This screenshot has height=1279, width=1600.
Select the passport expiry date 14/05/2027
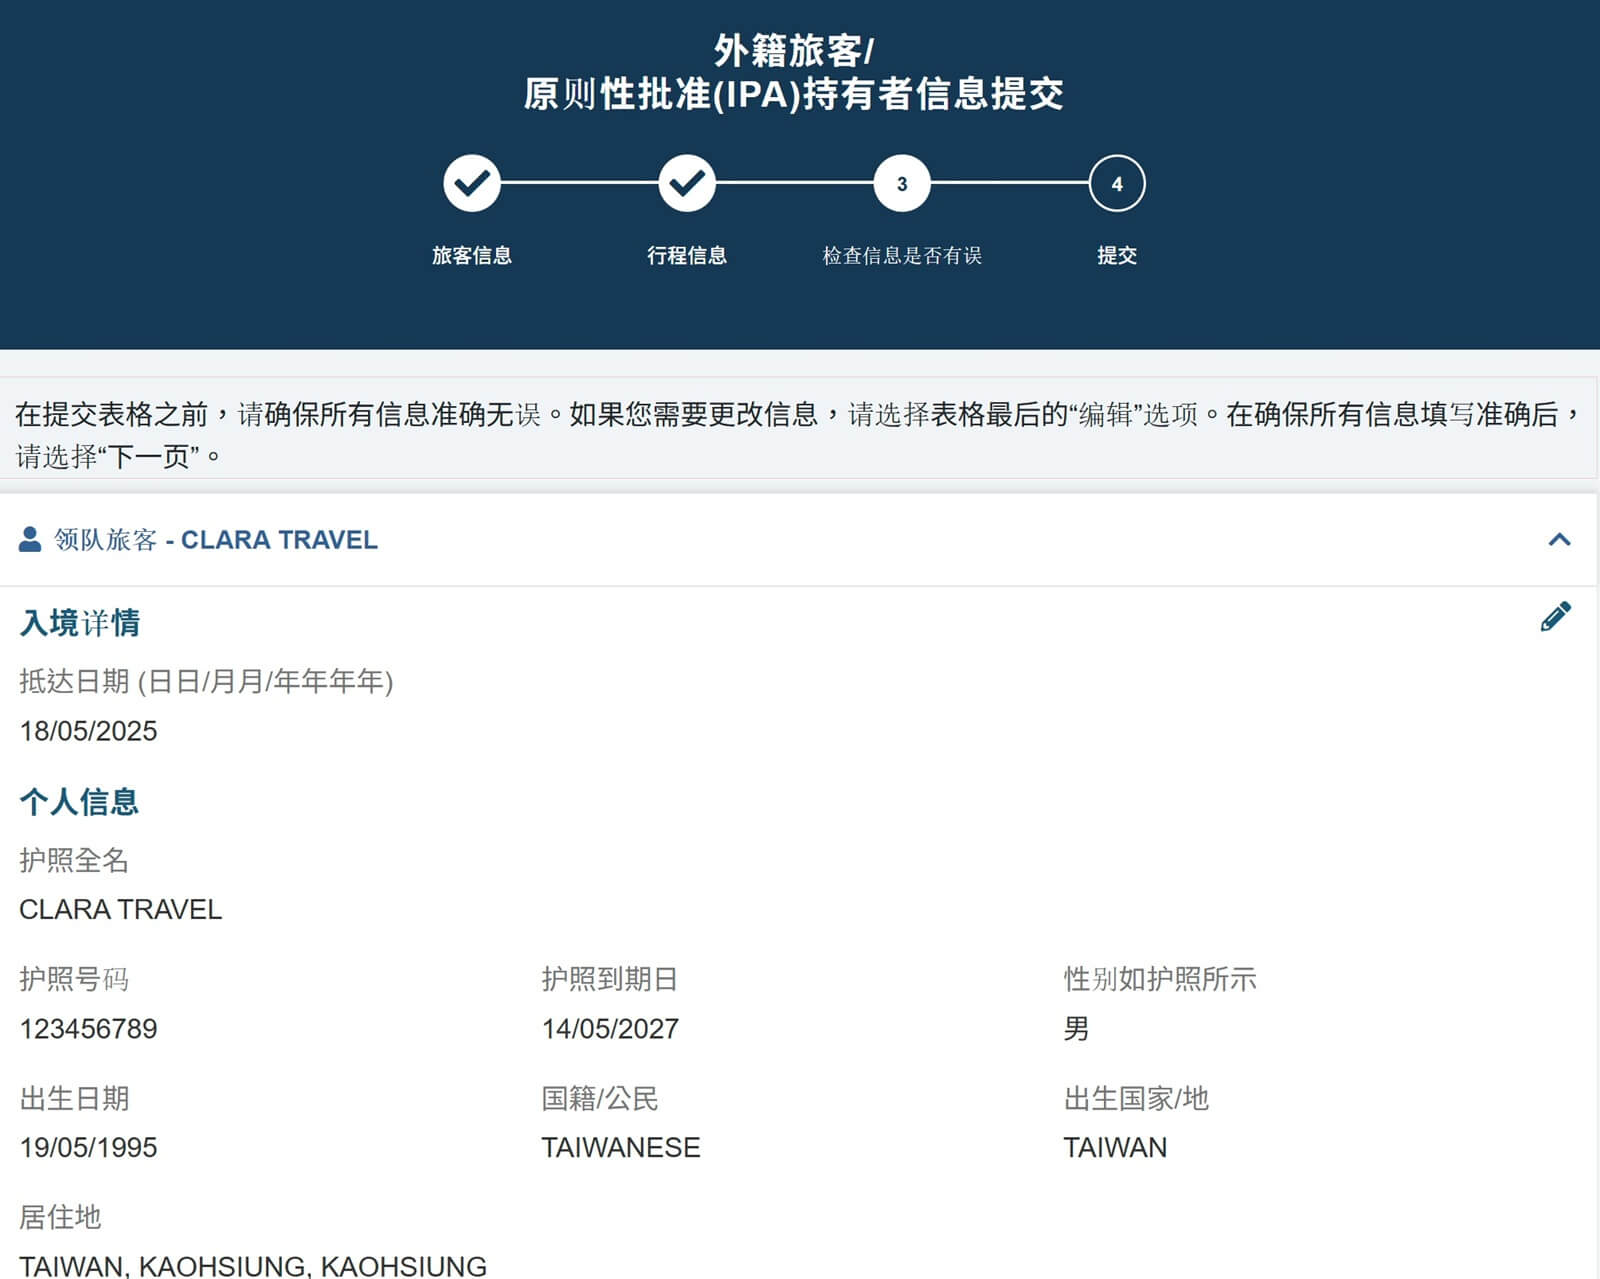(x=608, y=1028)
